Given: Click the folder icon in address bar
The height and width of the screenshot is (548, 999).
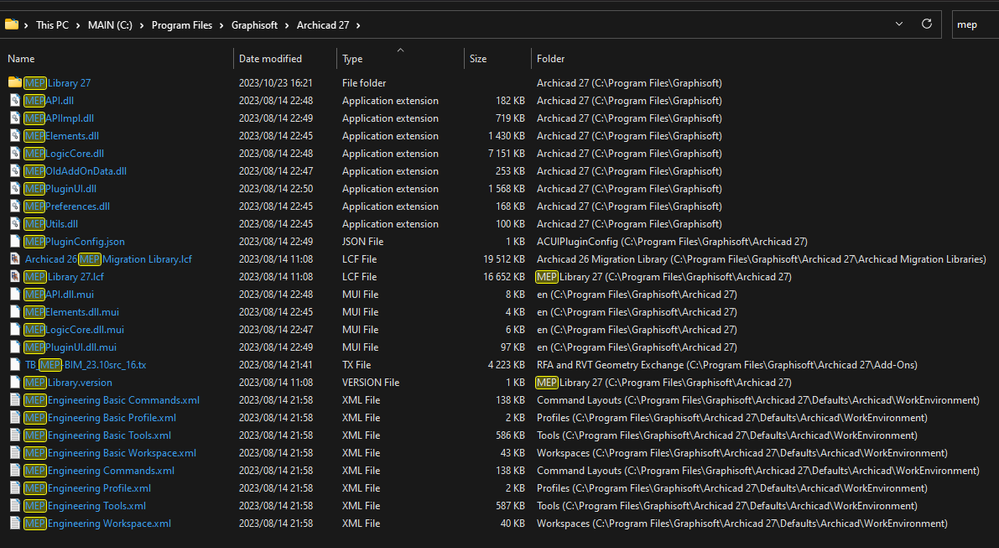Looking at the screenshot, I should (12, 24).
